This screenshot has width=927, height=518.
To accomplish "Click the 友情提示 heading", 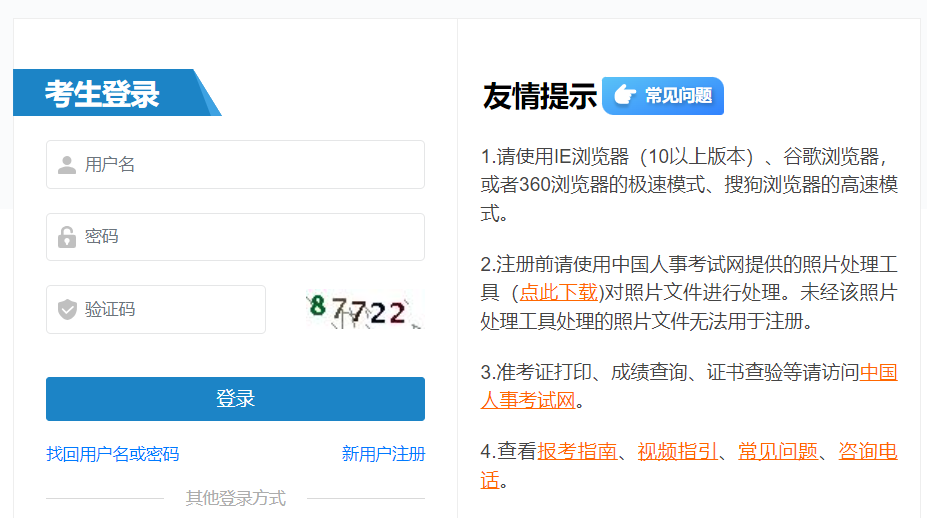I will 539,96.
